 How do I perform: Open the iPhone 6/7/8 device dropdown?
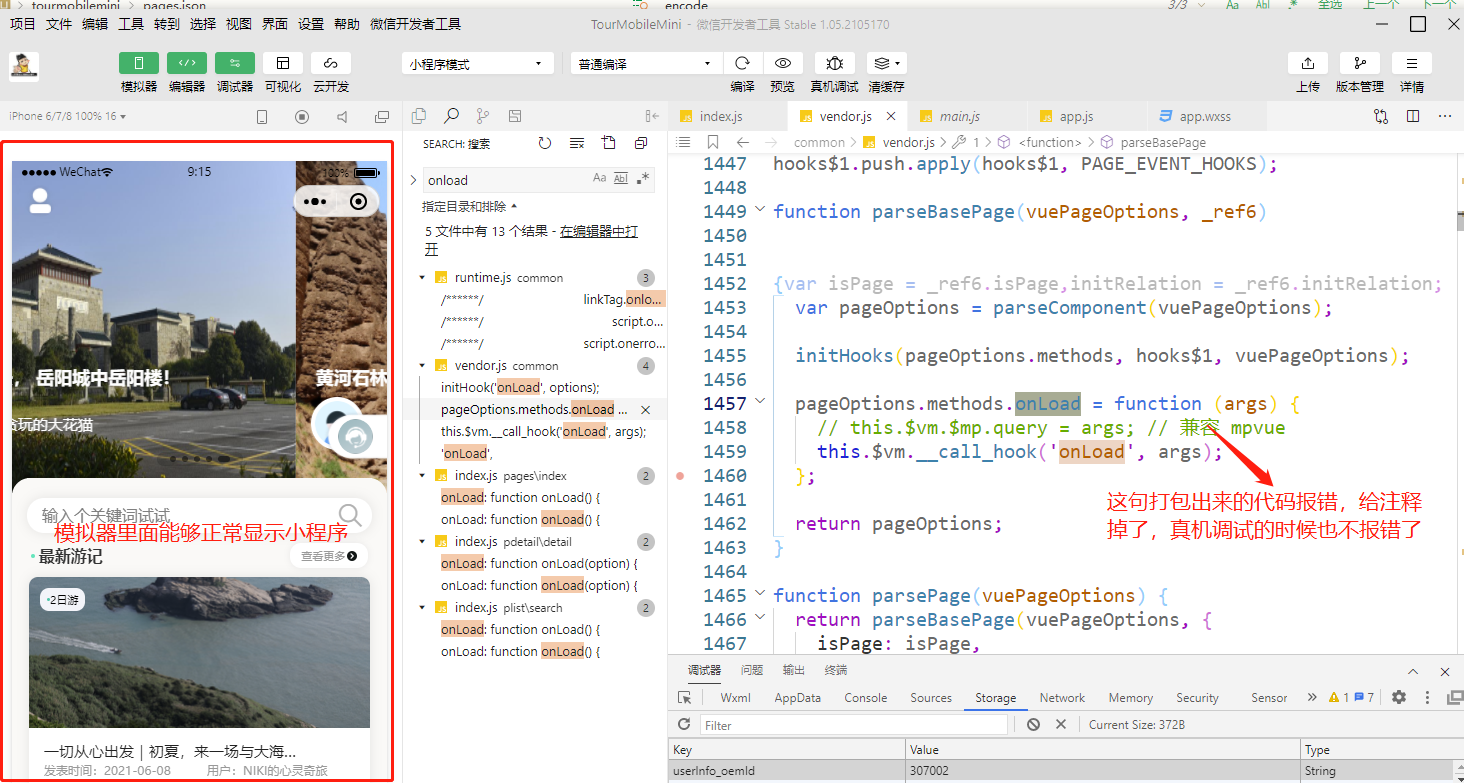[69, 116]
